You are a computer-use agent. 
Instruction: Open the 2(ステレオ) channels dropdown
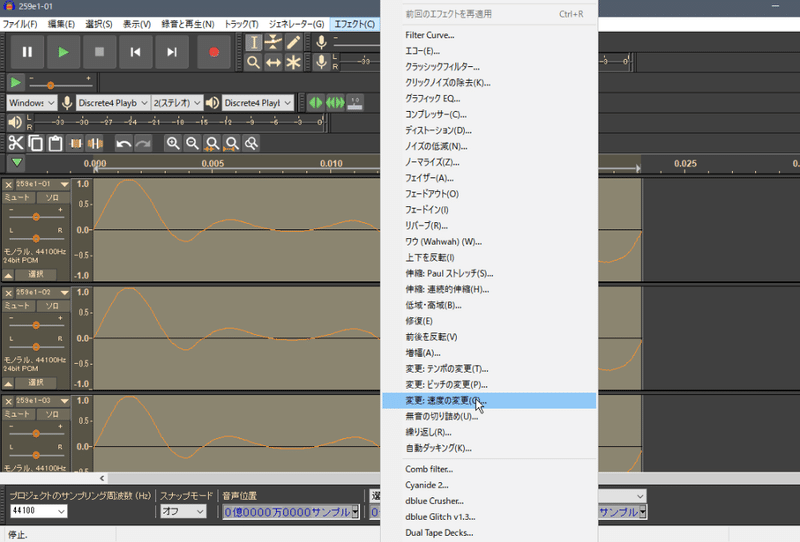pyautogui.click(x=177, y=103)
